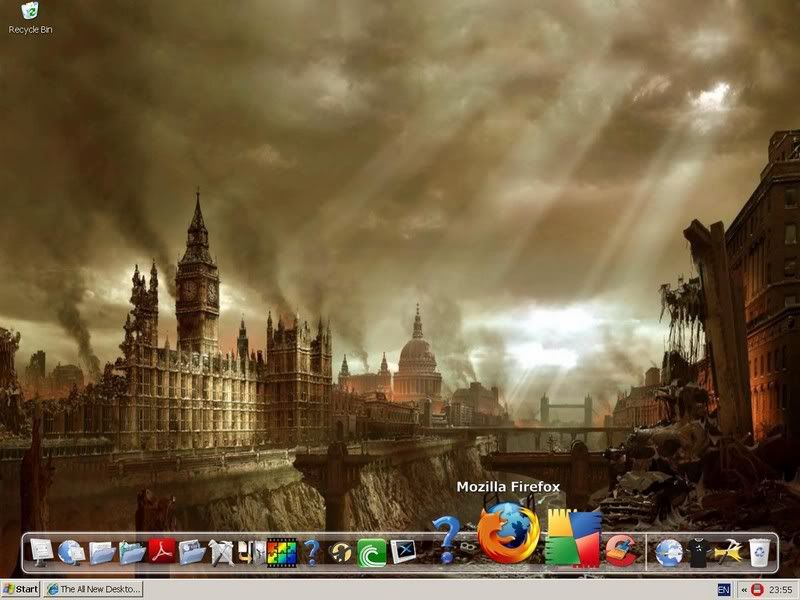This screenshot has width=800, height=600.
Task: Open the Recycle Bin desktop icon
Action: 30,18
